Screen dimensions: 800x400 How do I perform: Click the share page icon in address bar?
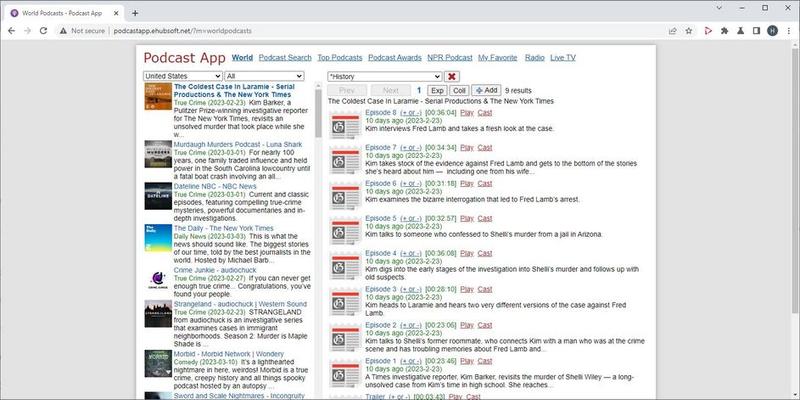[673, 31]
